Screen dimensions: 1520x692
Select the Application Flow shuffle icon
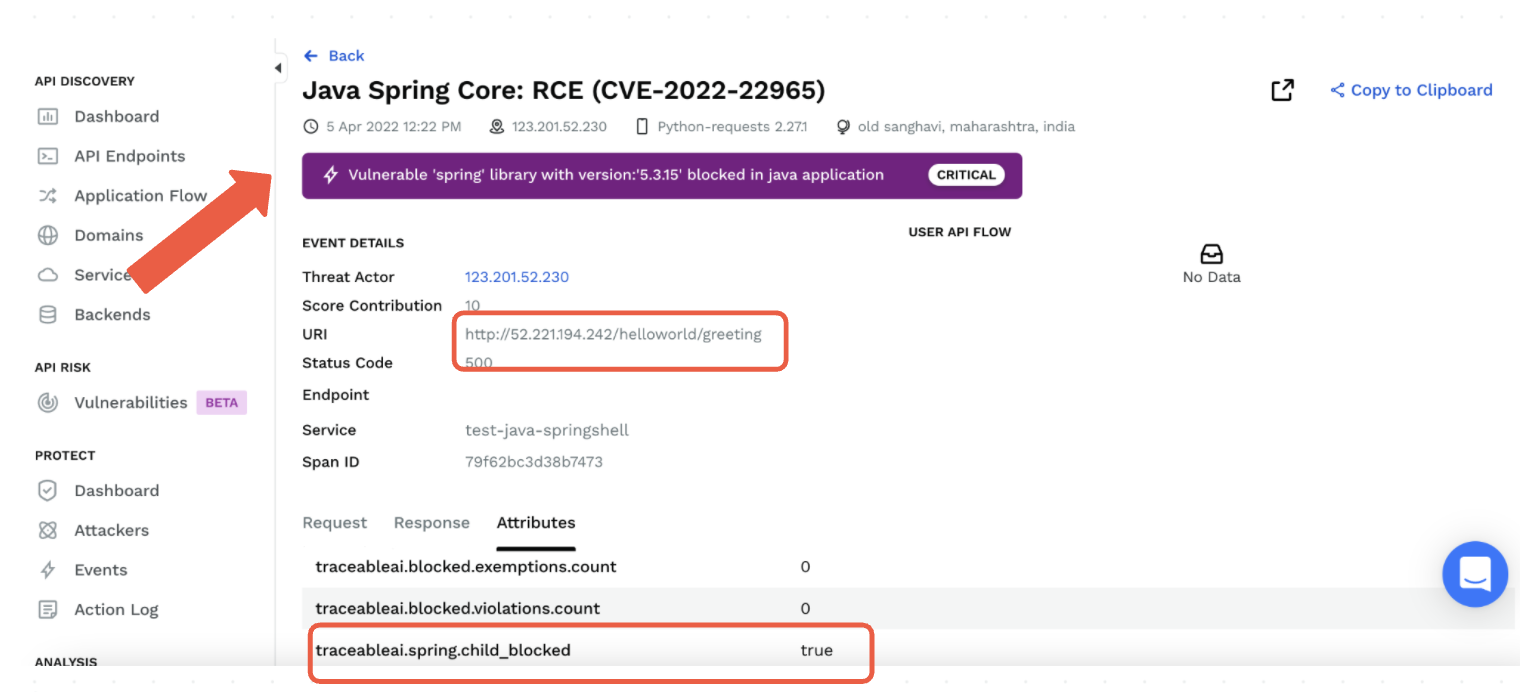click(x=47, y=196)
